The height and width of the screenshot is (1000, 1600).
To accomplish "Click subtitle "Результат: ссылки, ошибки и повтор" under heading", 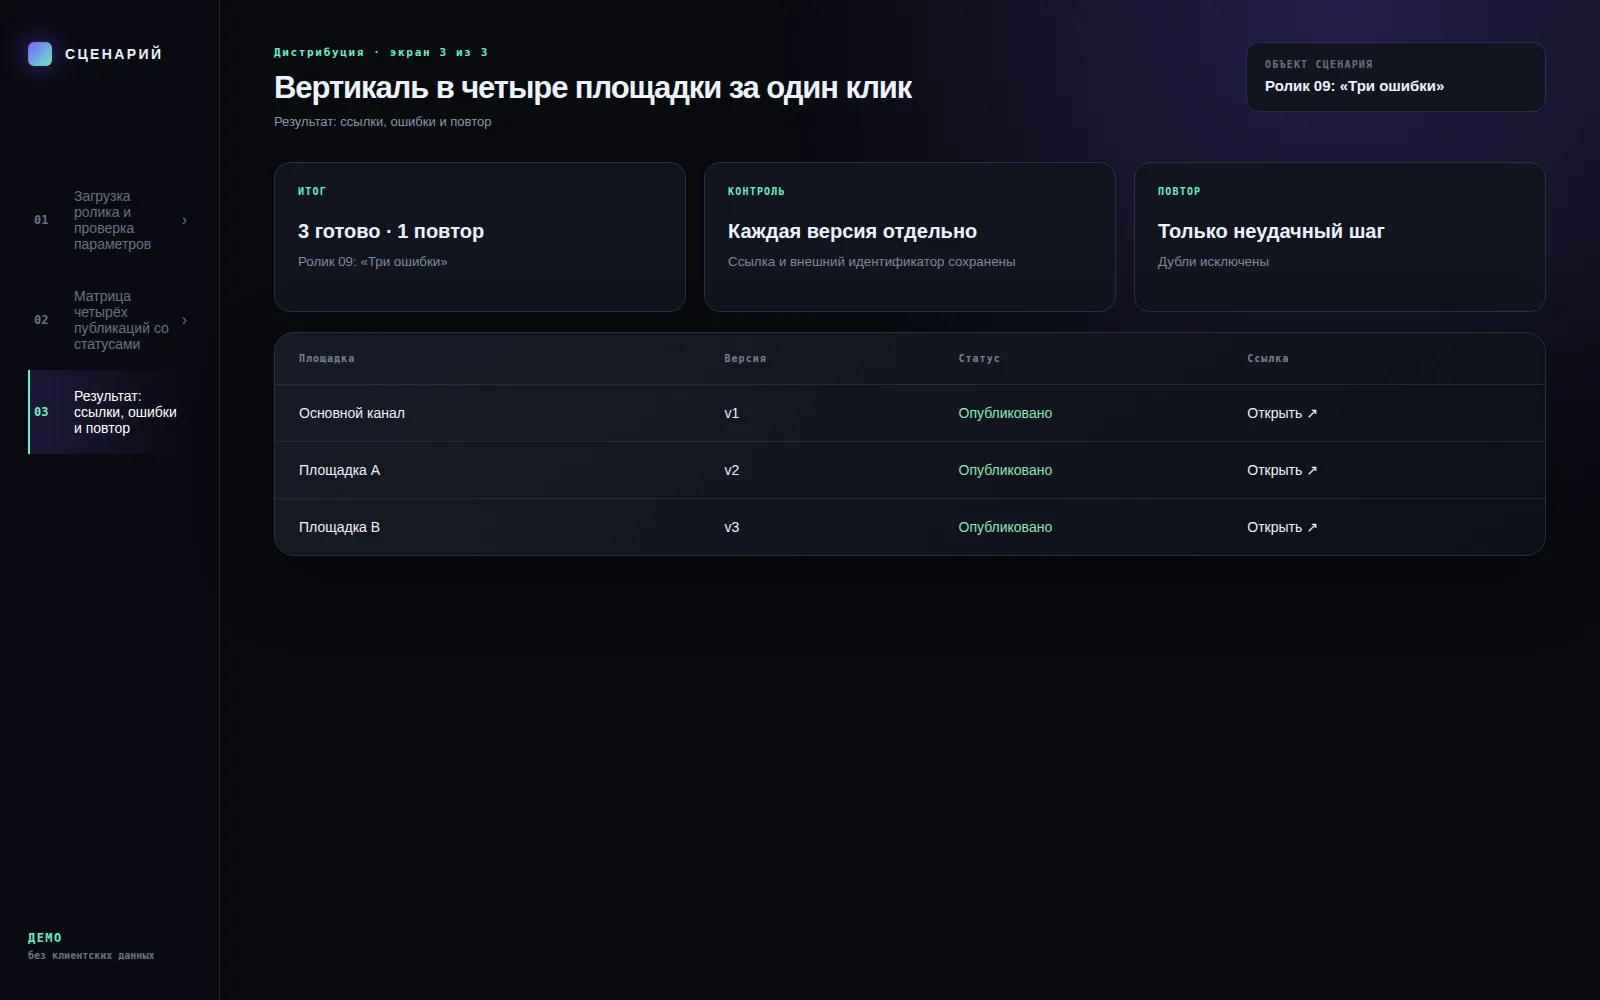I will 383,122.
